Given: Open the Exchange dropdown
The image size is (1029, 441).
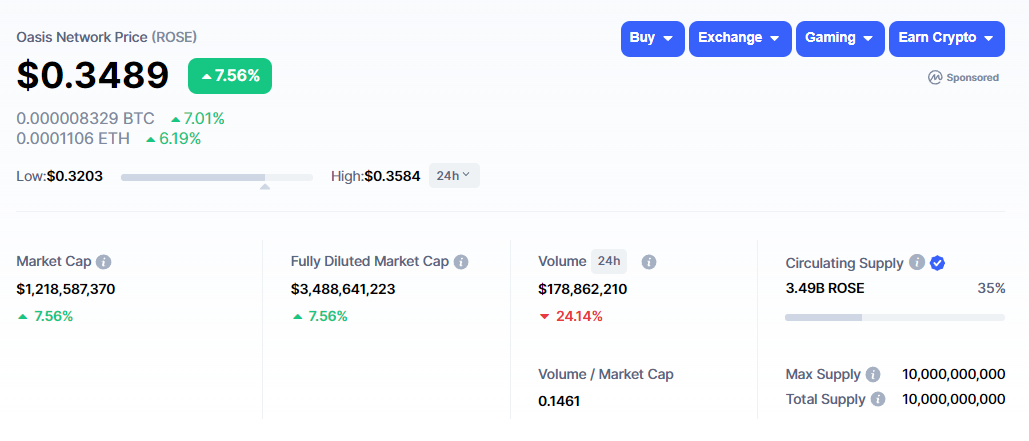Looking at the screenshot, I should [740, 38].
